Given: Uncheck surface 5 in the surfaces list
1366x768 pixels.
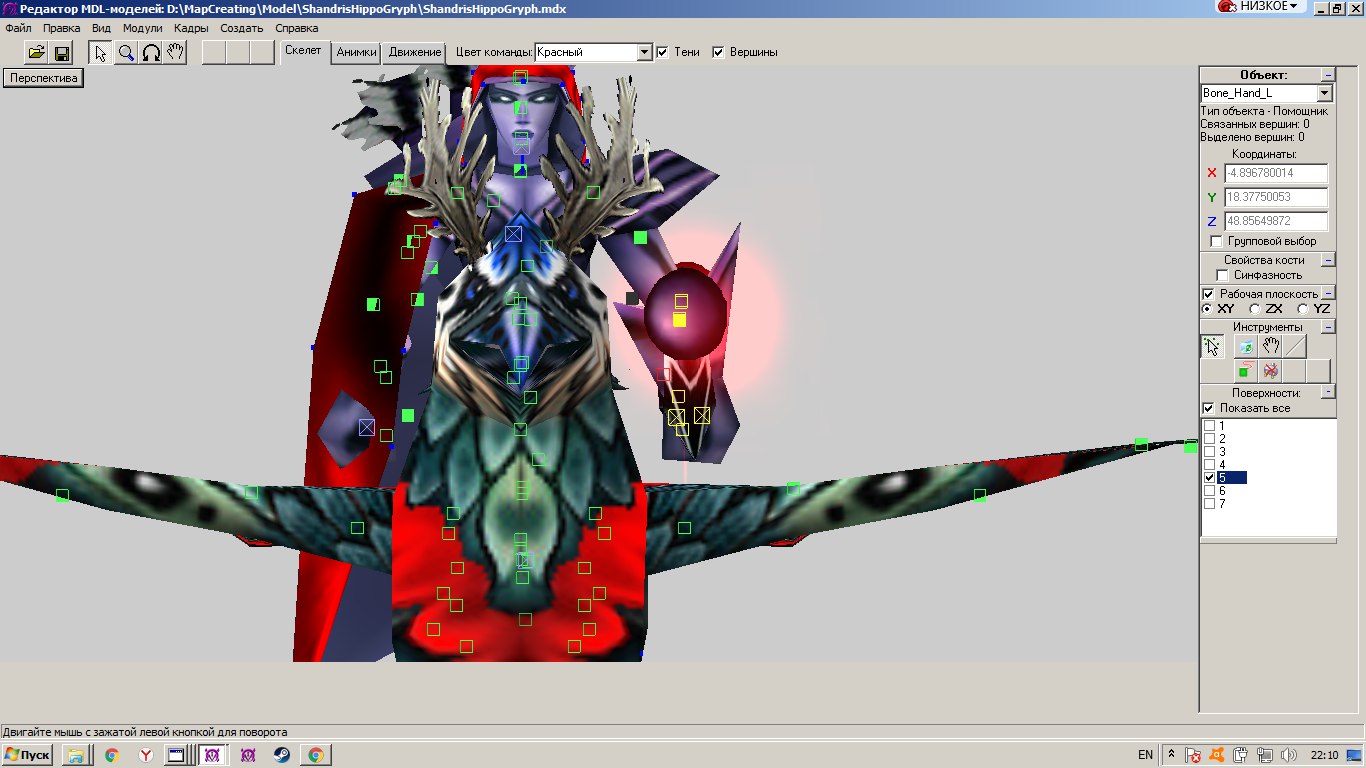Looking at the screenshot, I should (x=1209, y=478).
